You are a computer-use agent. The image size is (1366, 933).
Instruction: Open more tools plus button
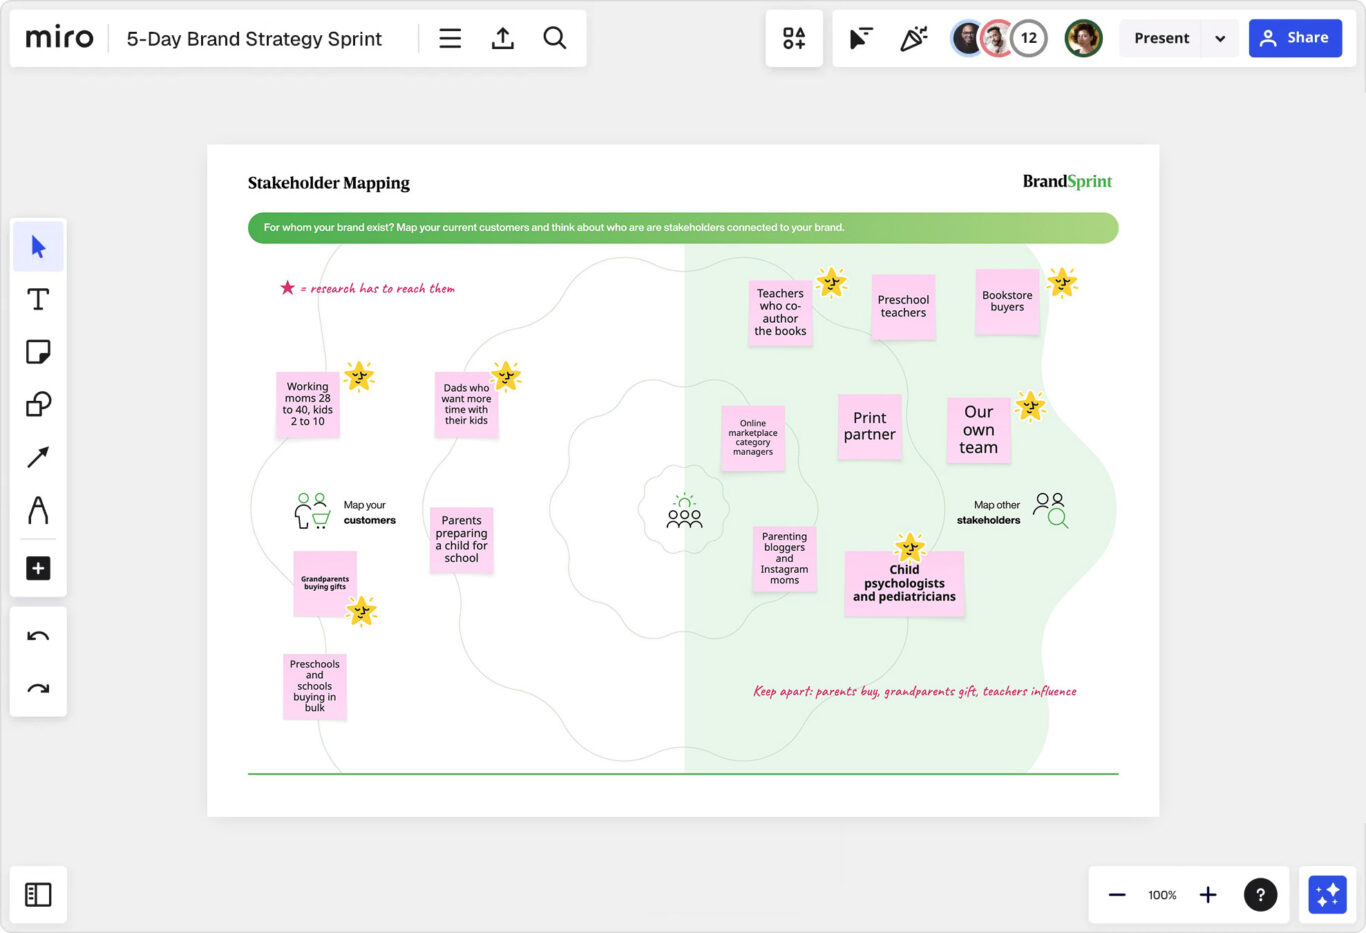click(38, 568)
